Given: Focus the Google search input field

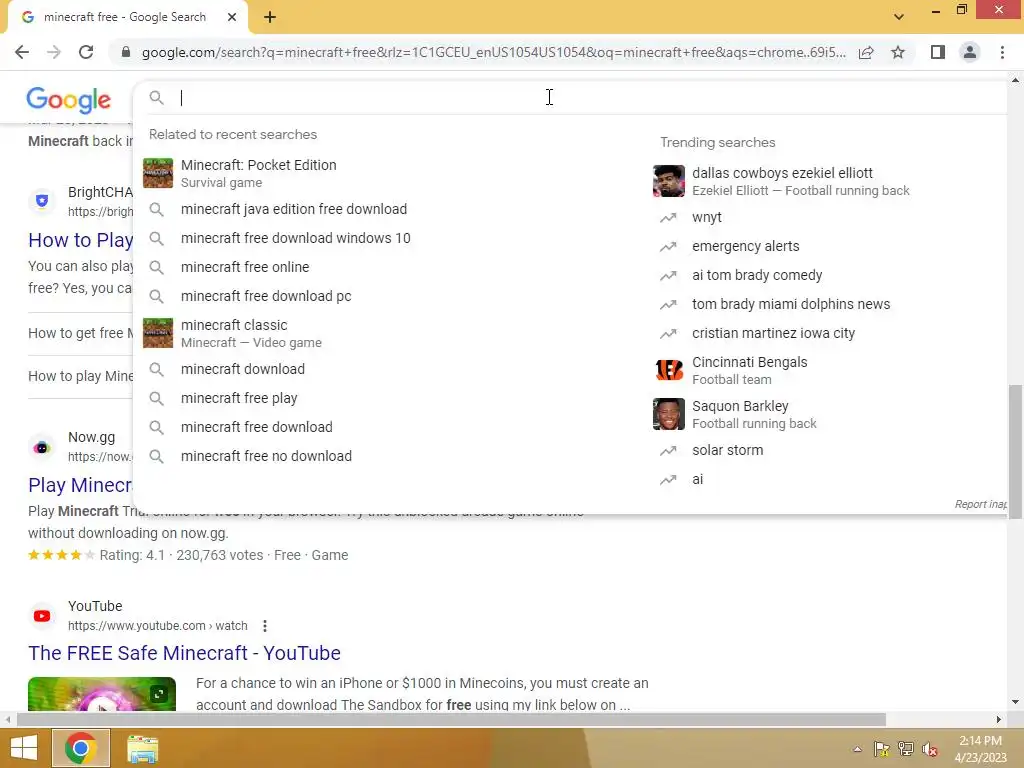Looking at the screenshot, I should pyautogui.click(x=588, y=98).
